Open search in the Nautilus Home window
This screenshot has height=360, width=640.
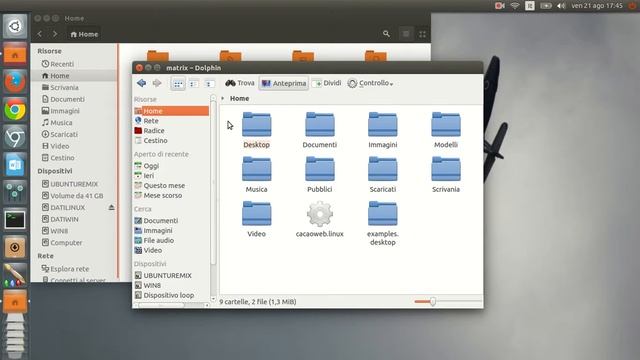[386, 34]
